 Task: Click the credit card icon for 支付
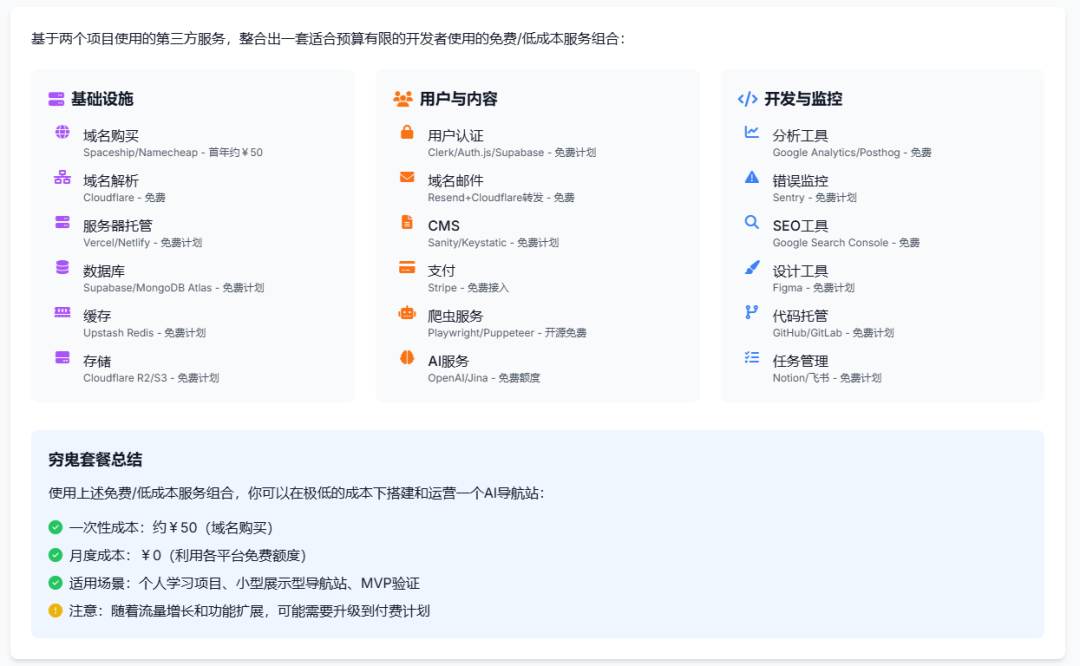click(407, 267)
